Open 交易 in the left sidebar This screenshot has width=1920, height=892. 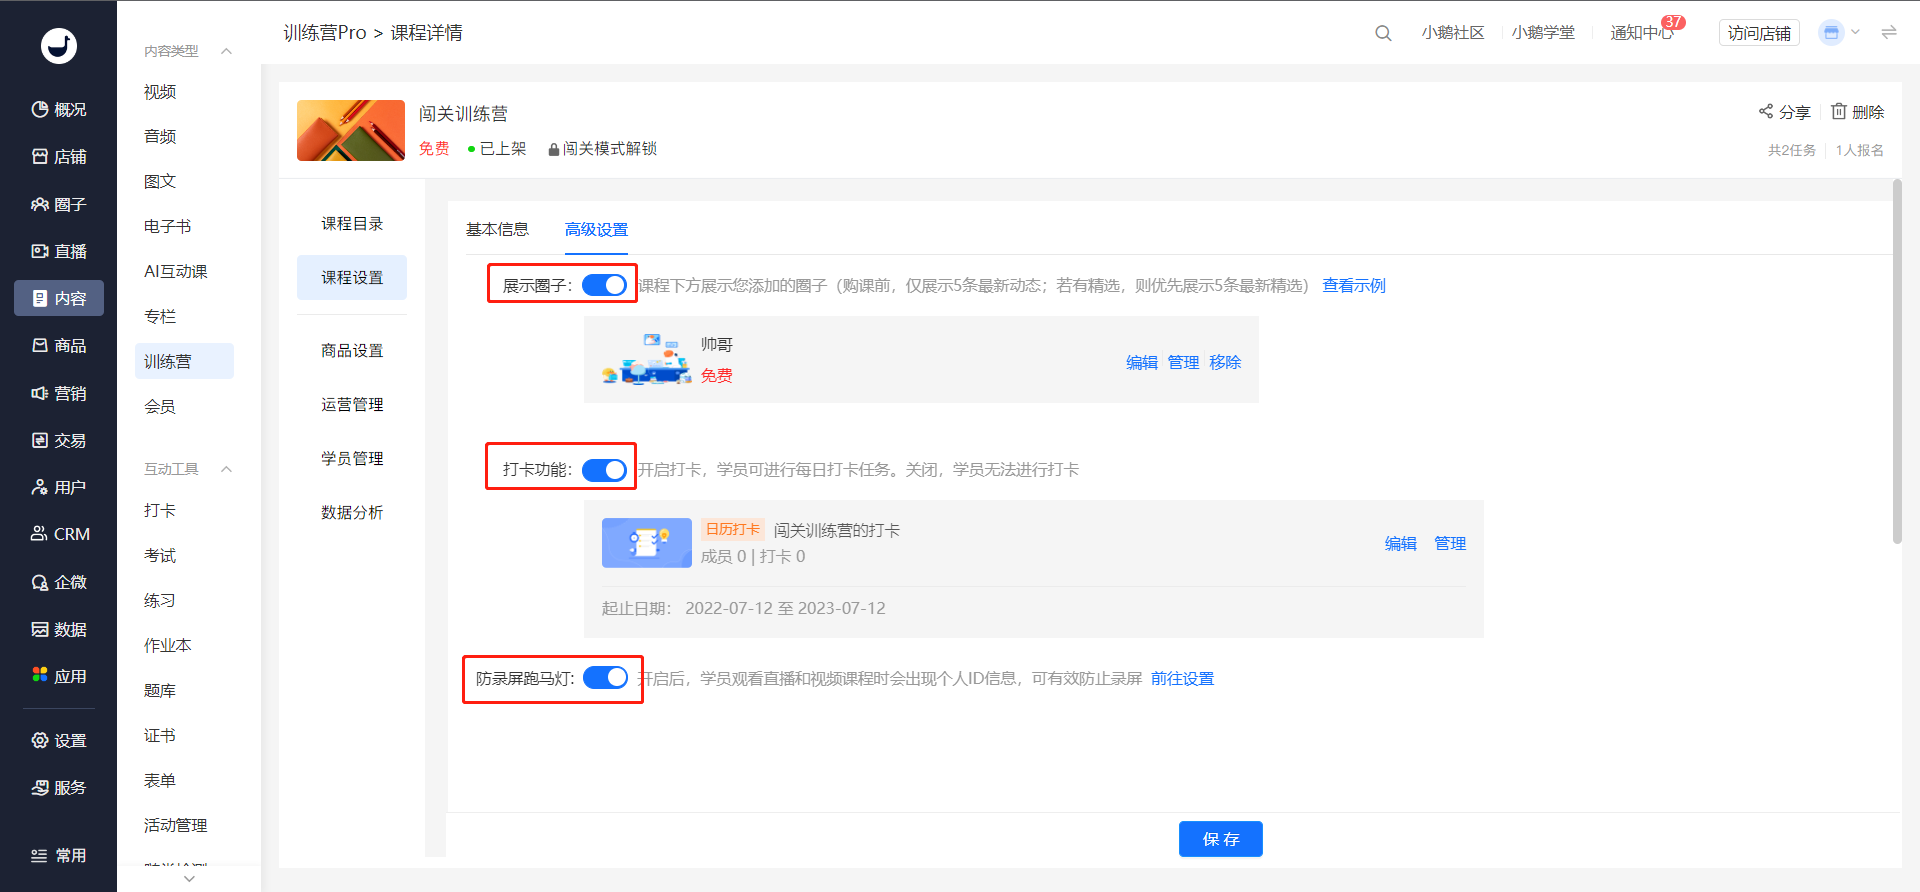[59, 440]
